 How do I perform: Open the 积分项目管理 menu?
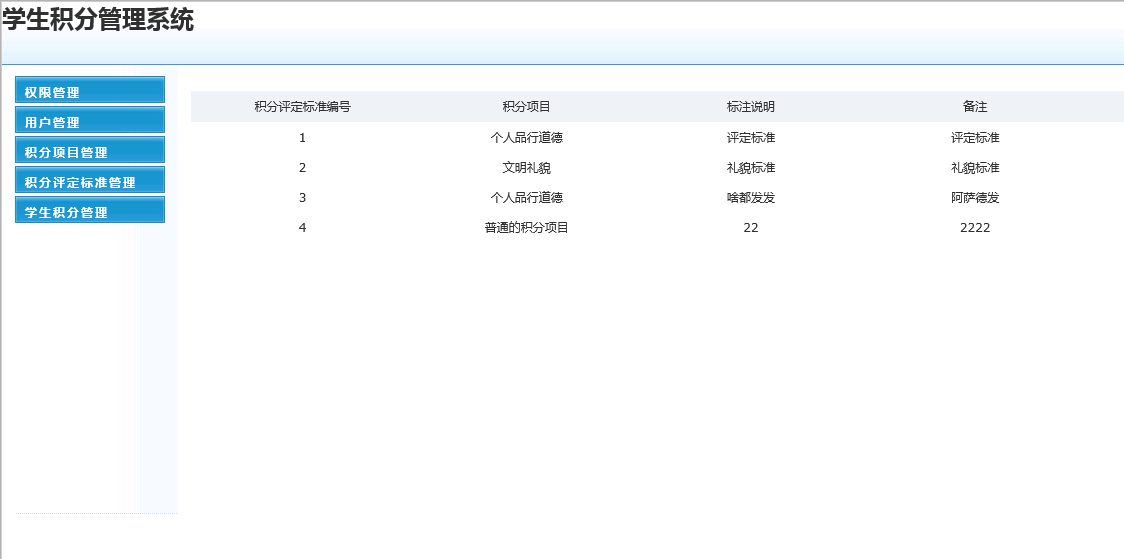point(90,150)
